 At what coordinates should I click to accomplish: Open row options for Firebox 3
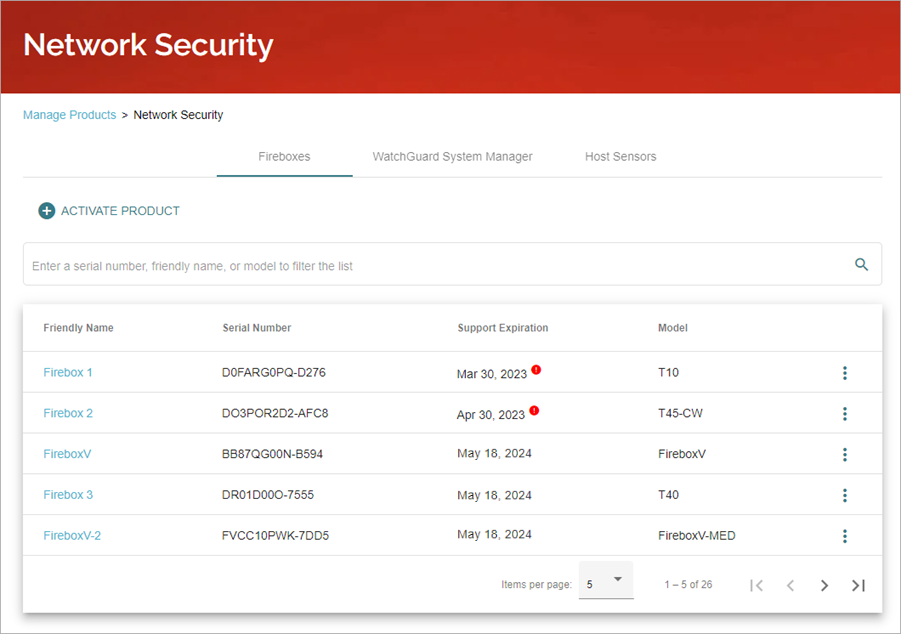[845, 495]
